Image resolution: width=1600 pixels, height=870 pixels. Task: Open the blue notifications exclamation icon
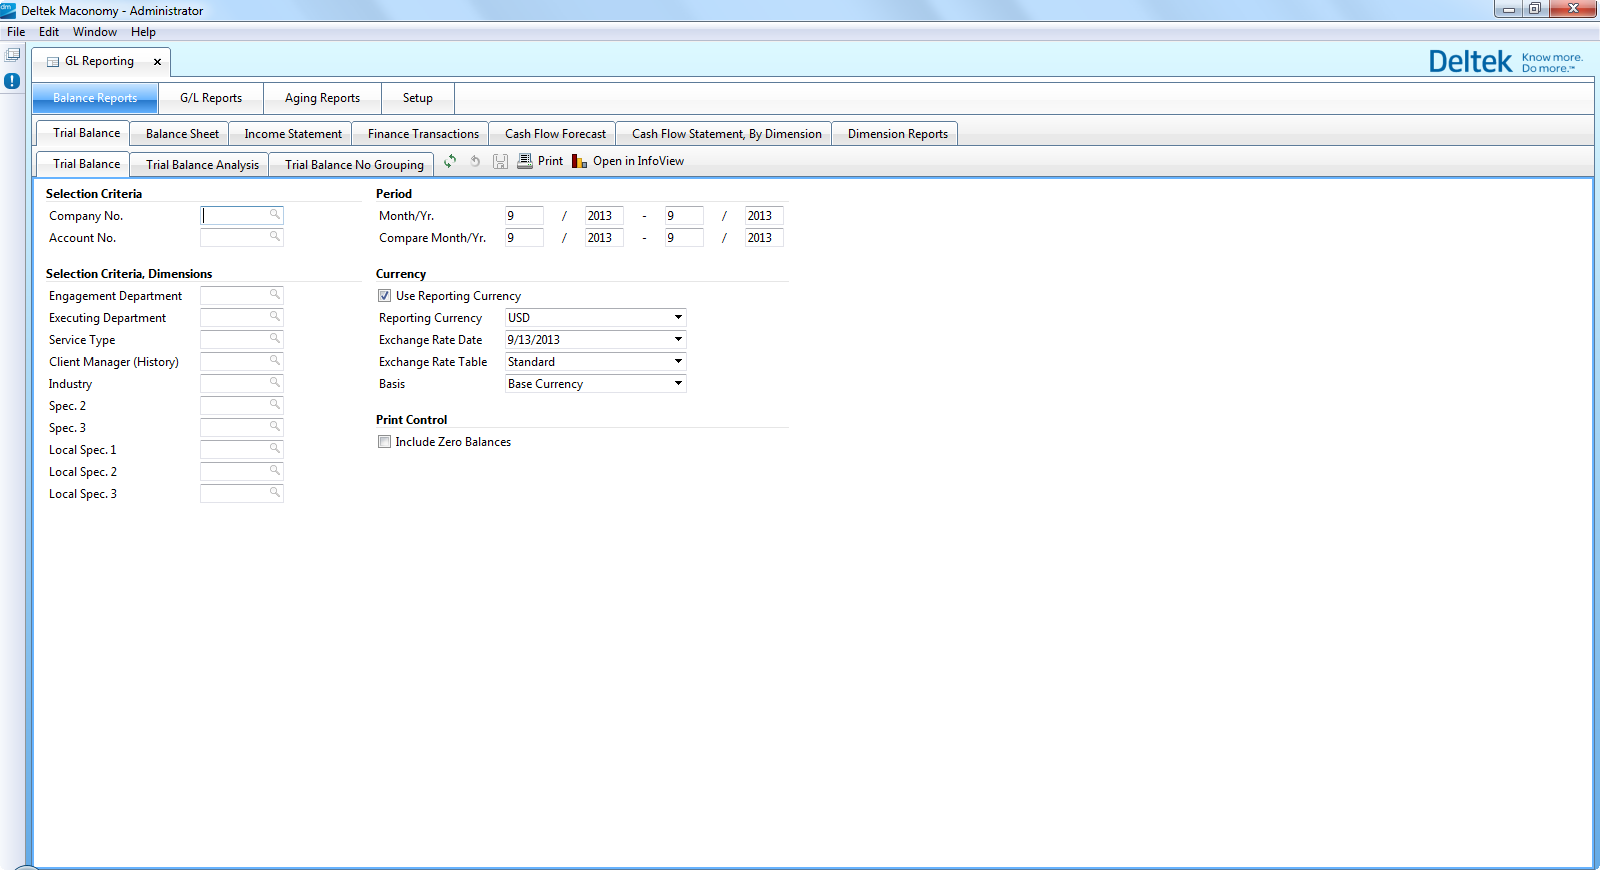click(x=12, y=81)
